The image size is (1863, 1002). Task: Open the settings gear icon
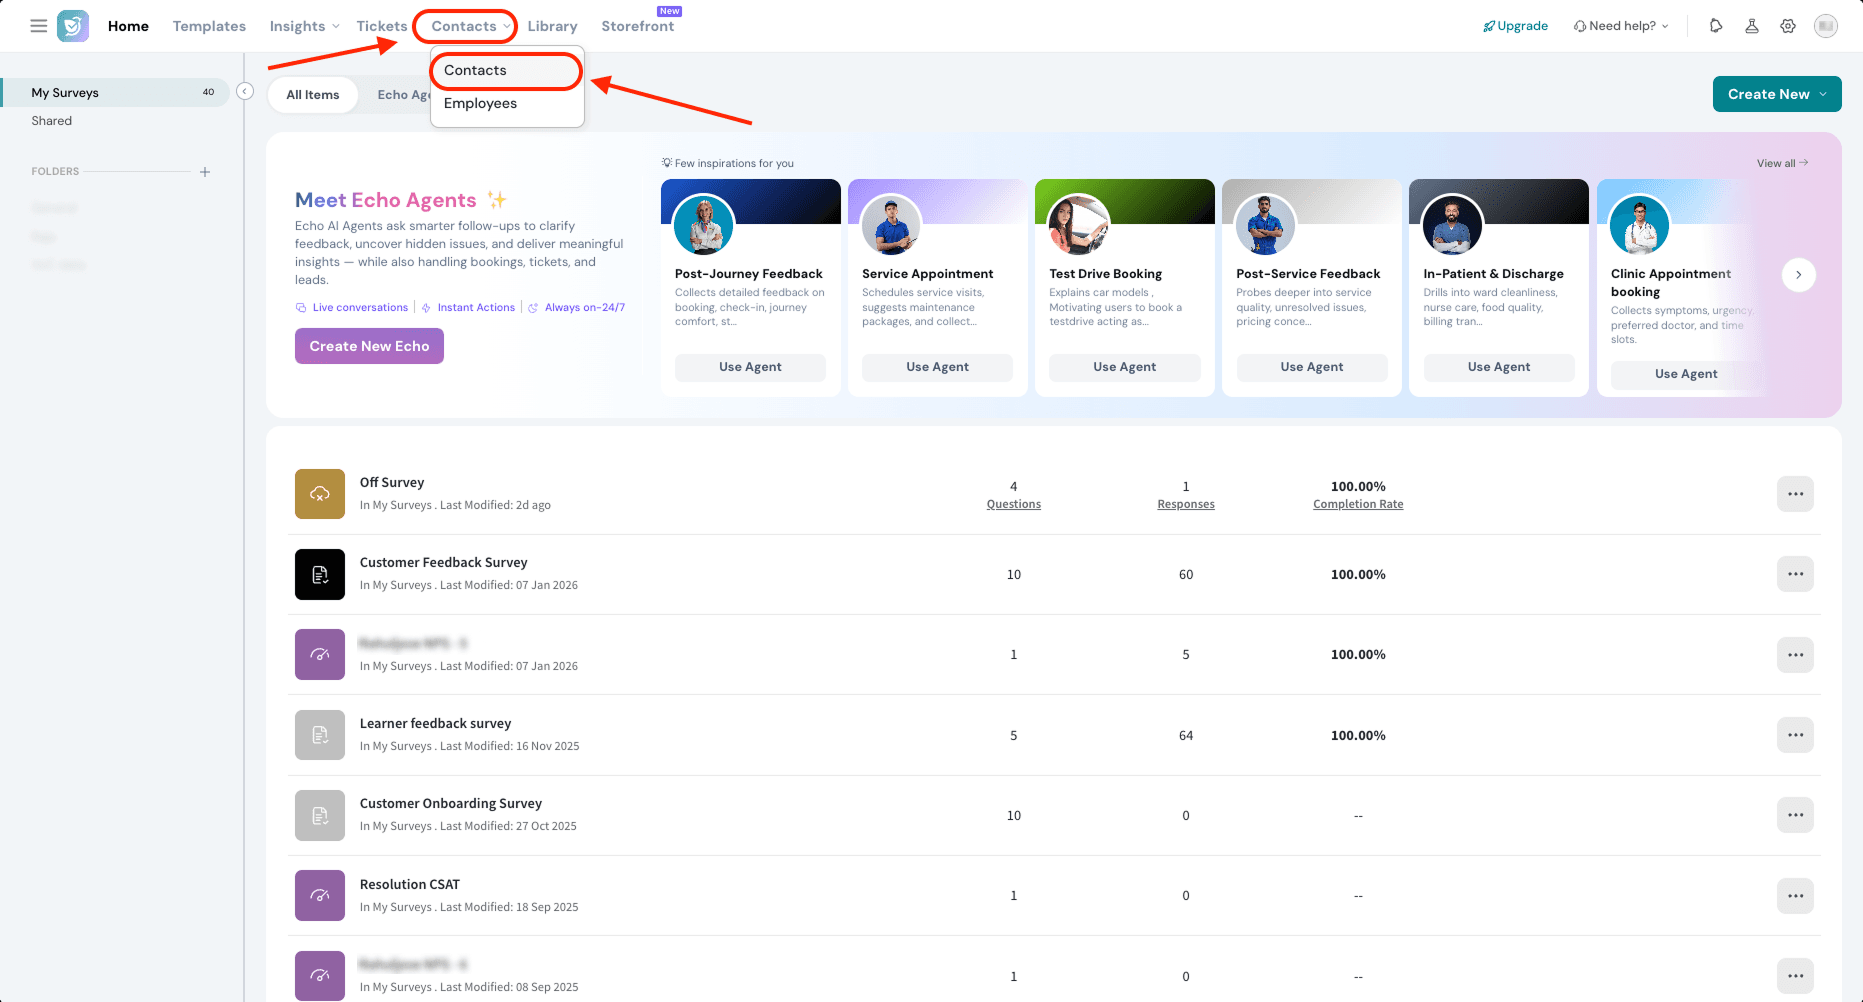[x=1788, y=26]
